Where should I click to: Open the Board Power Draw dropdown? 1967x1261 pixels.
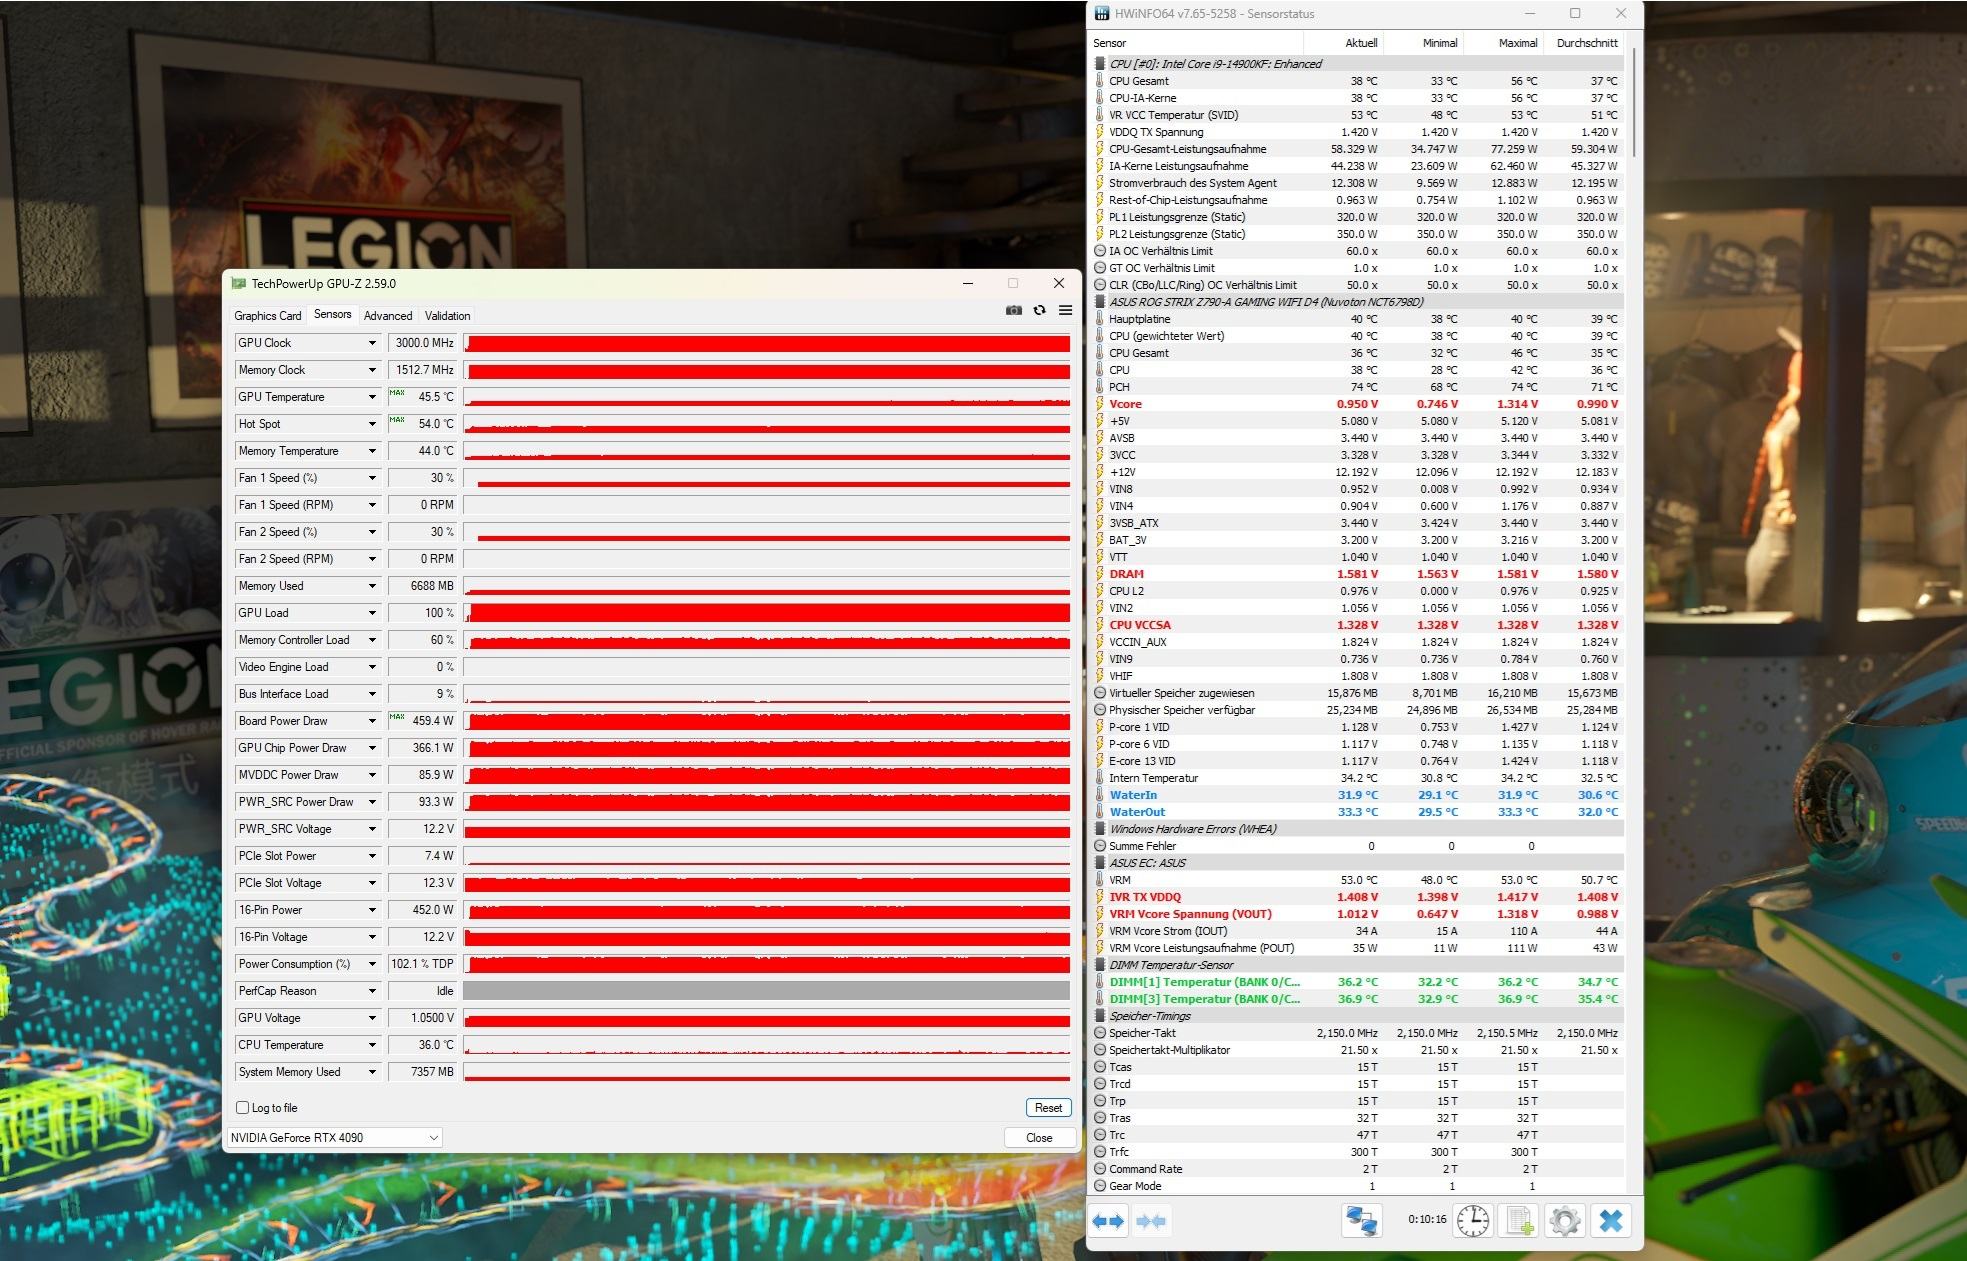[372, 721]
